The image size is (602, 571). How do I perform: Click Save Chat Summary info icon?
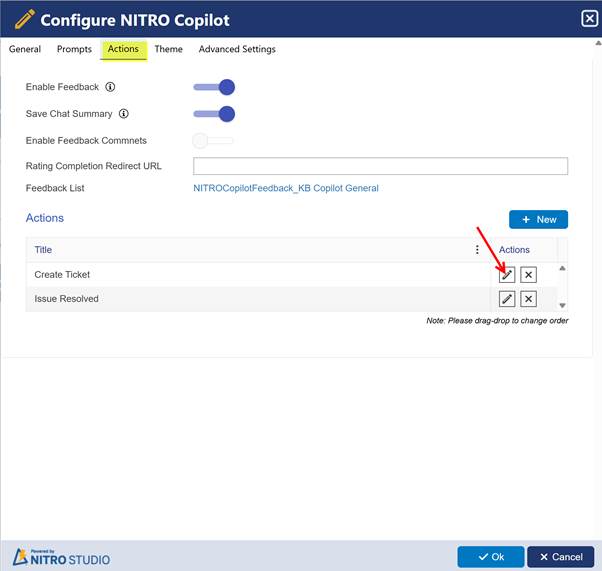click(x=124, y=114)
